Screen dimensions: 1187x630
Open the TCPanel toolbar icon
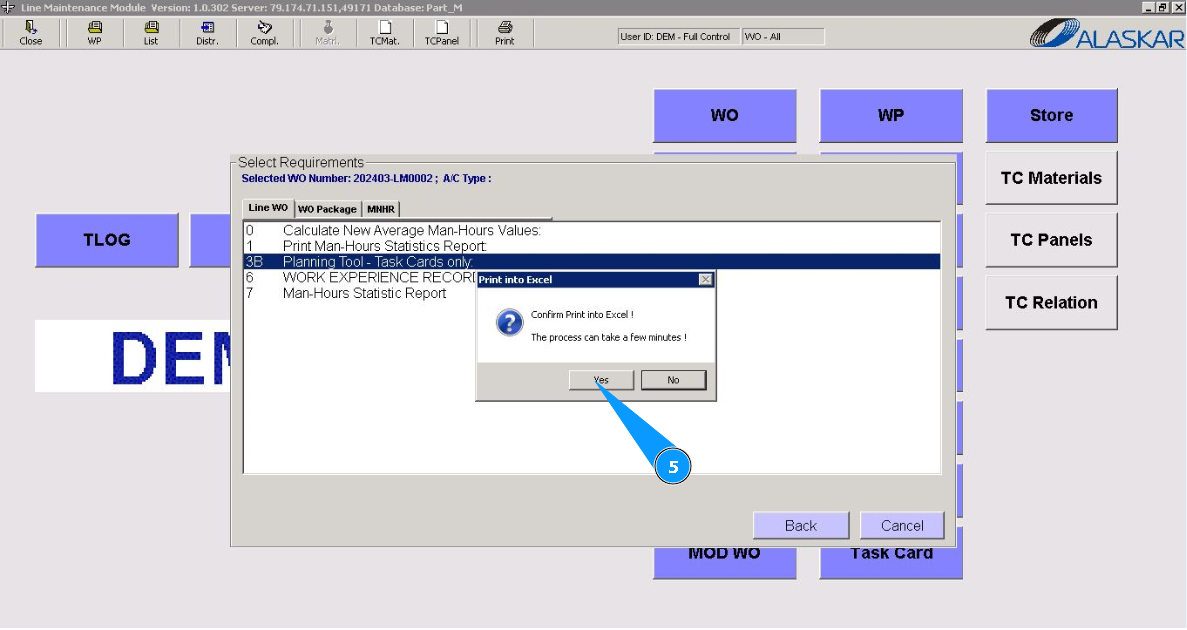point(441,33)
